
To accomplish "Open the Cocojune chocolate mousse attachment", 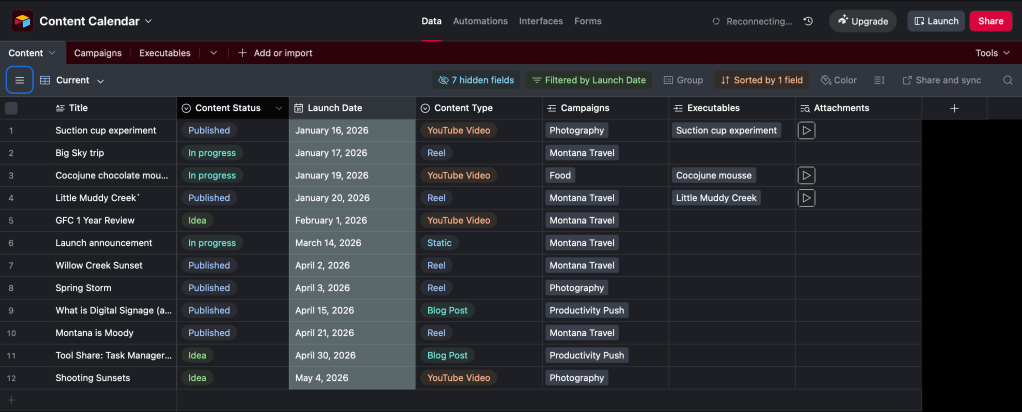I will [806, 175].
